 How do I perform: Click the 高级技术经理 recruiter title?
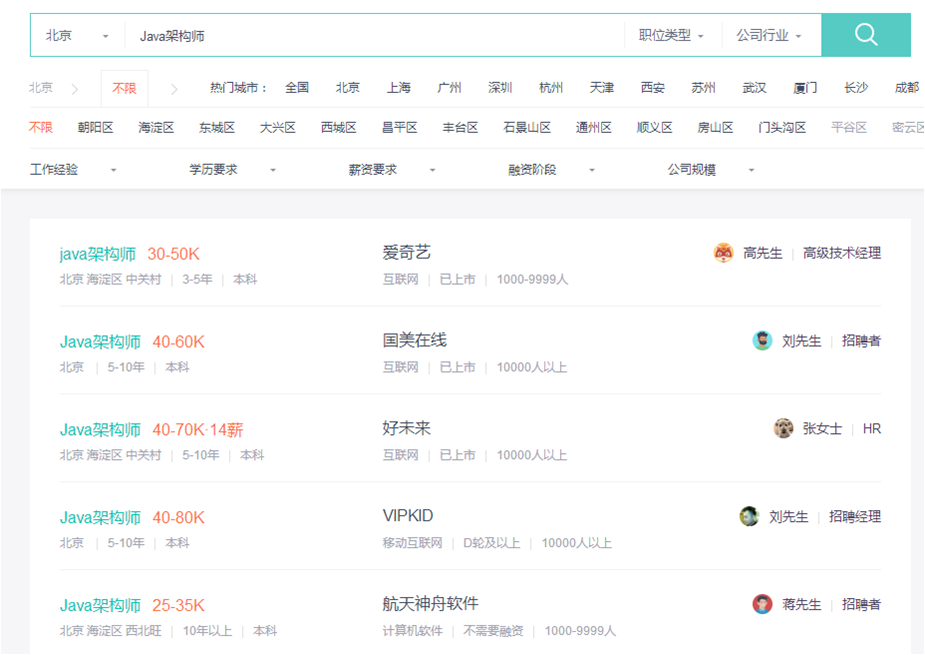tap(842, 253)
